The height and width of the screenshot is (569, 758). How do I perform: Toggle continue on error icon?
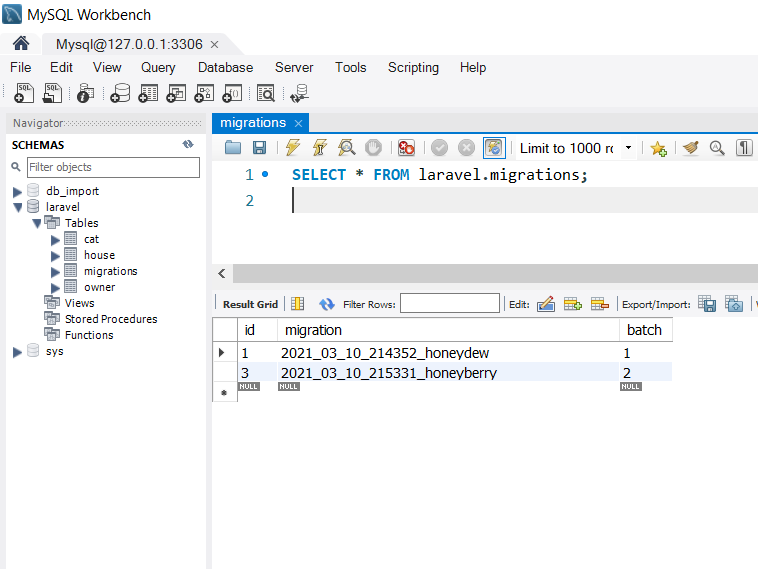tap(406, 147)
